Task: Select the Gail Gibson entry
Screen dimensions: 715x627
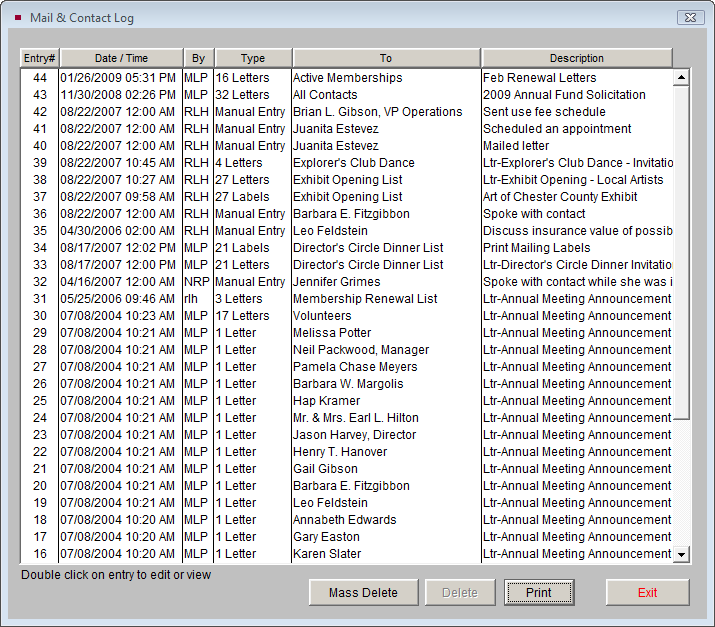Action: (x=347, y=469)
